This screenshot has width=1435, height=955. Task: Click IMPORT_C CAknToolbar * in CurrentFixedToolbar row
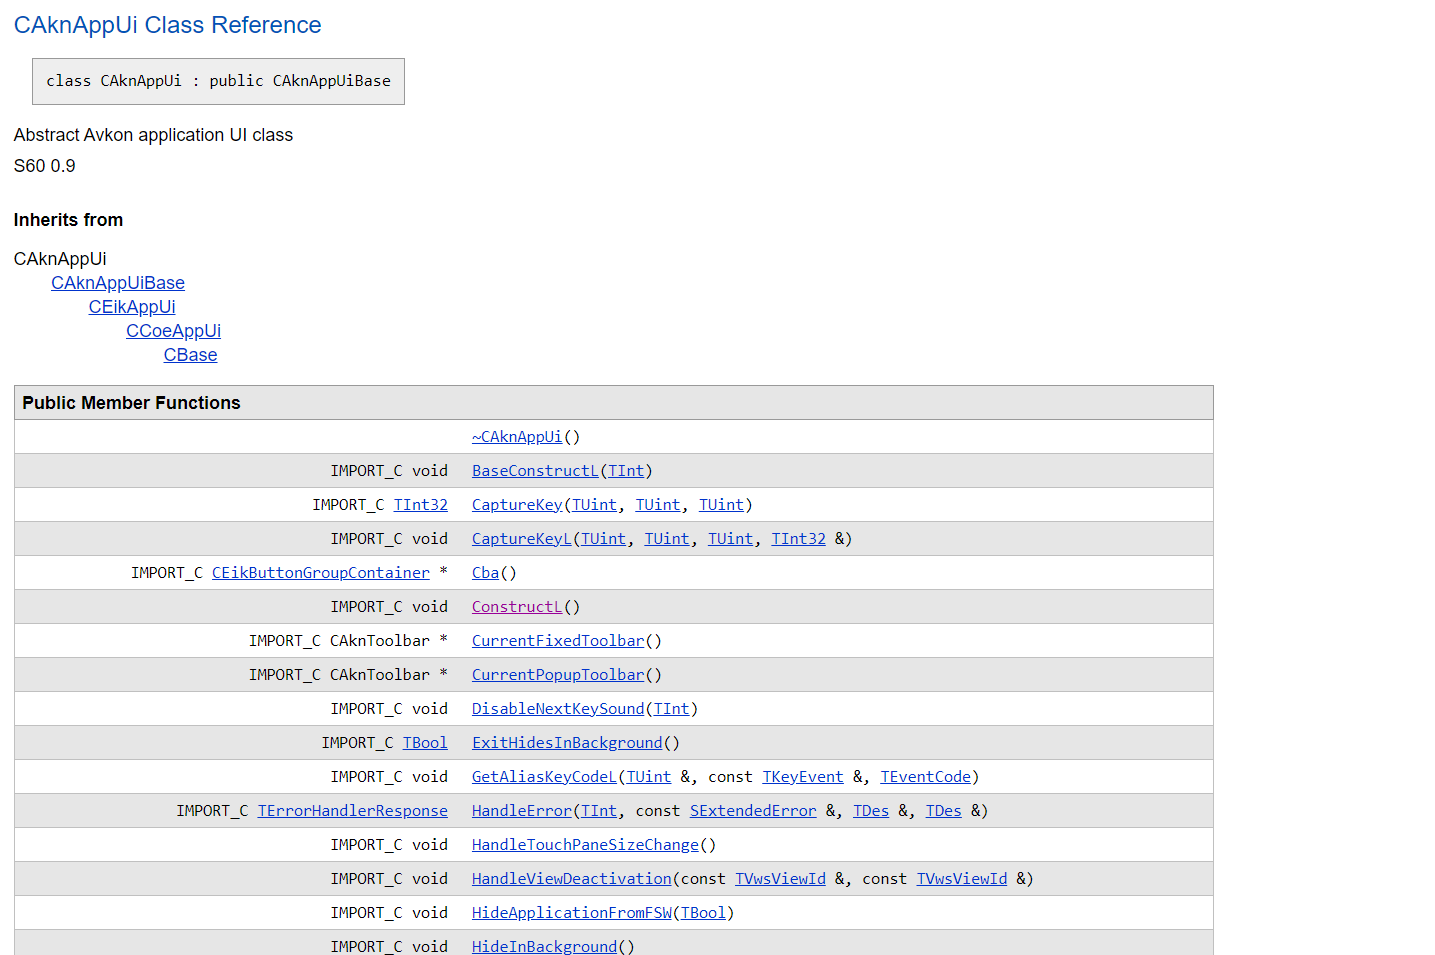click(x=348, y=641)
